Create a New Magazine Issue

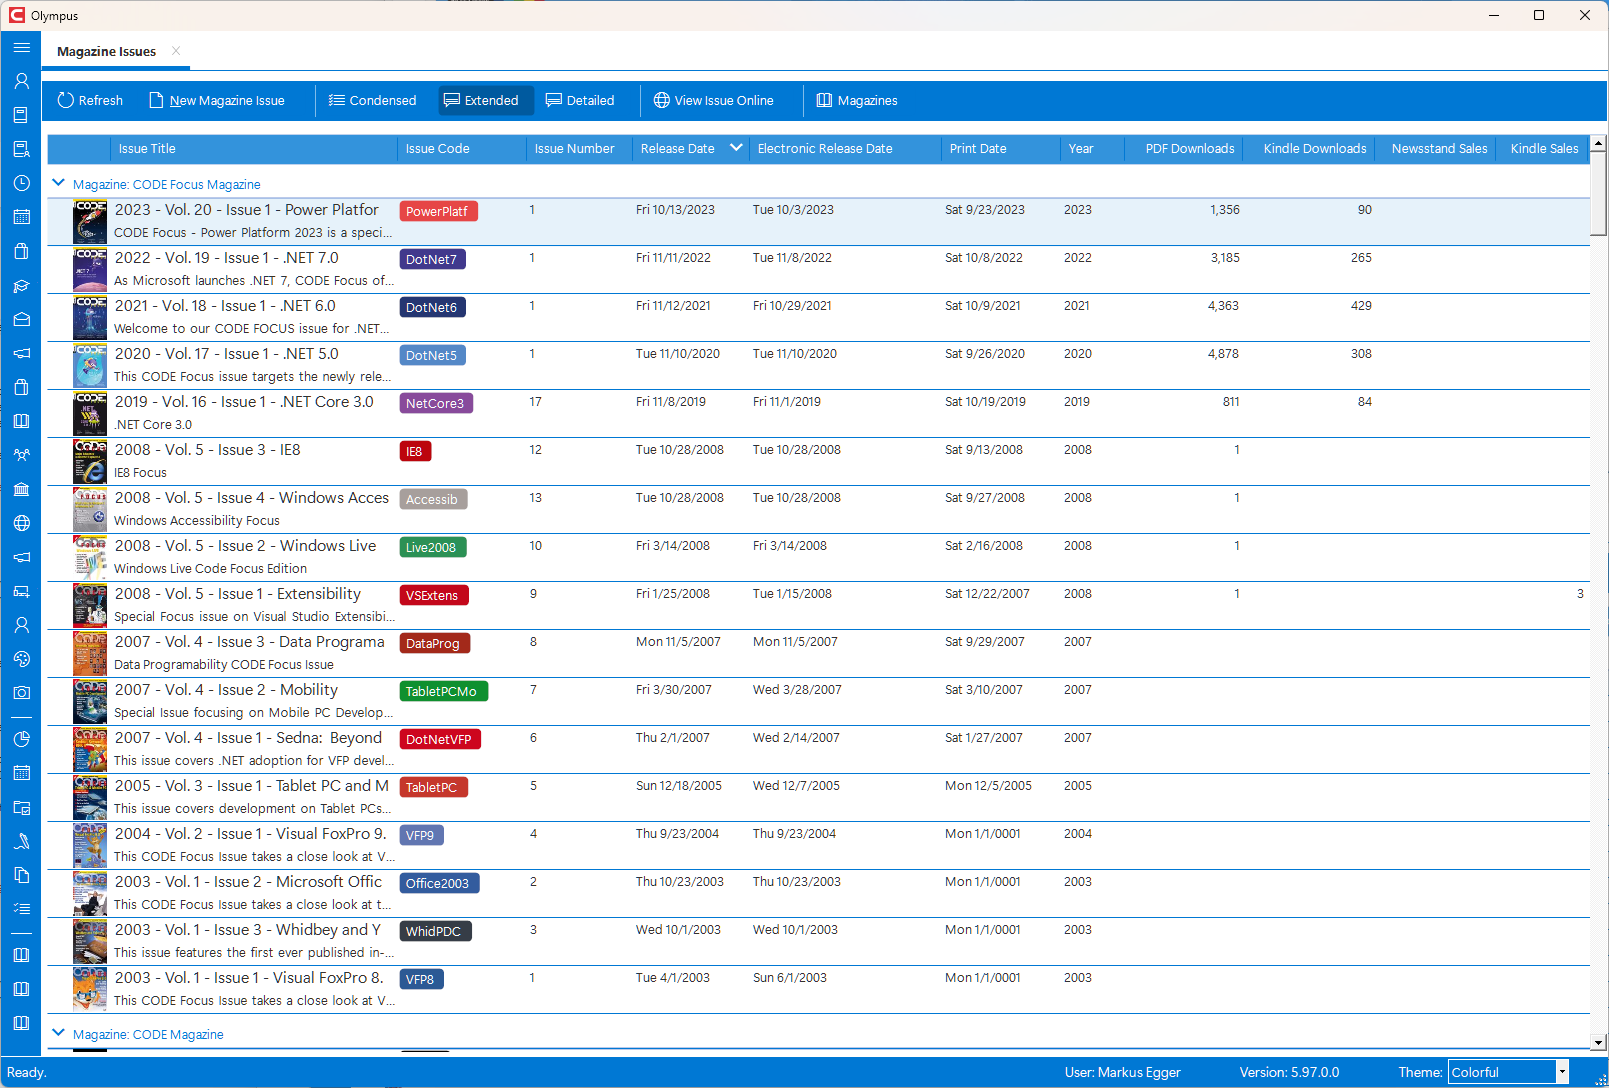217,100
